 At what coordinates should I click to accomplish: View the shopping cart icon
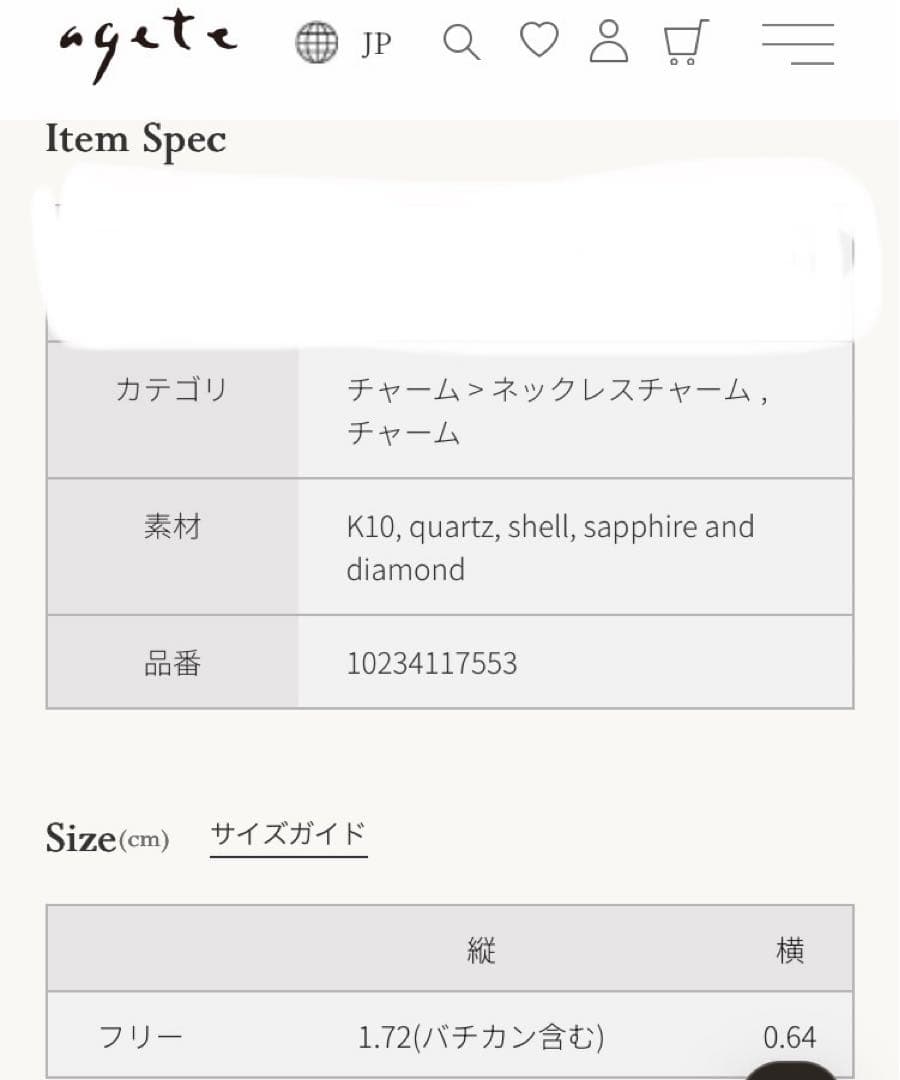tap(685, 42)
